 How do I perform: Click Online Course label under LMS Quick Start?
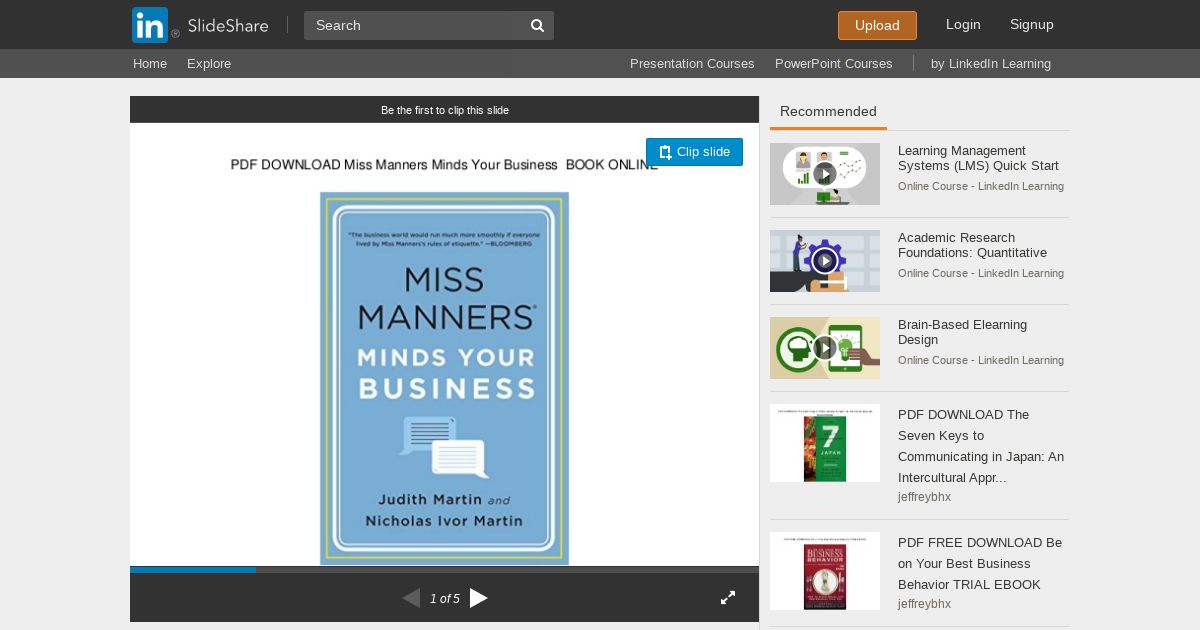pyautogui.click(x=981, y=186)
